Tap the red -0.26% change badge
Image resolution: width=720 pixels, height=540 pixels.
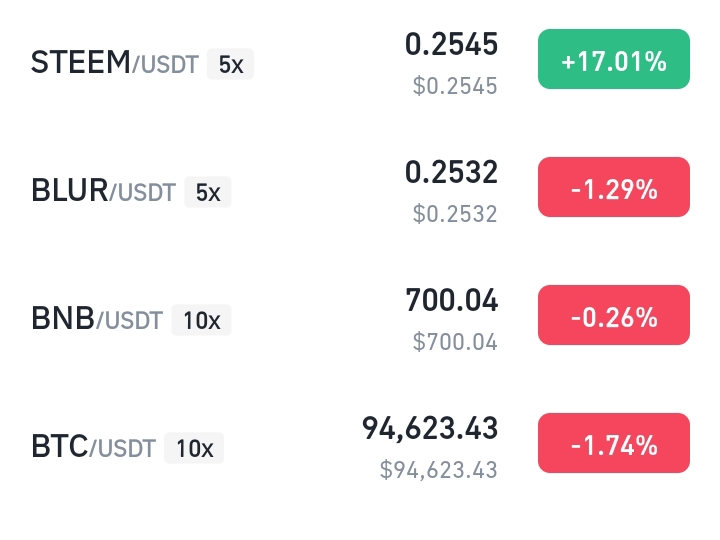613,316
